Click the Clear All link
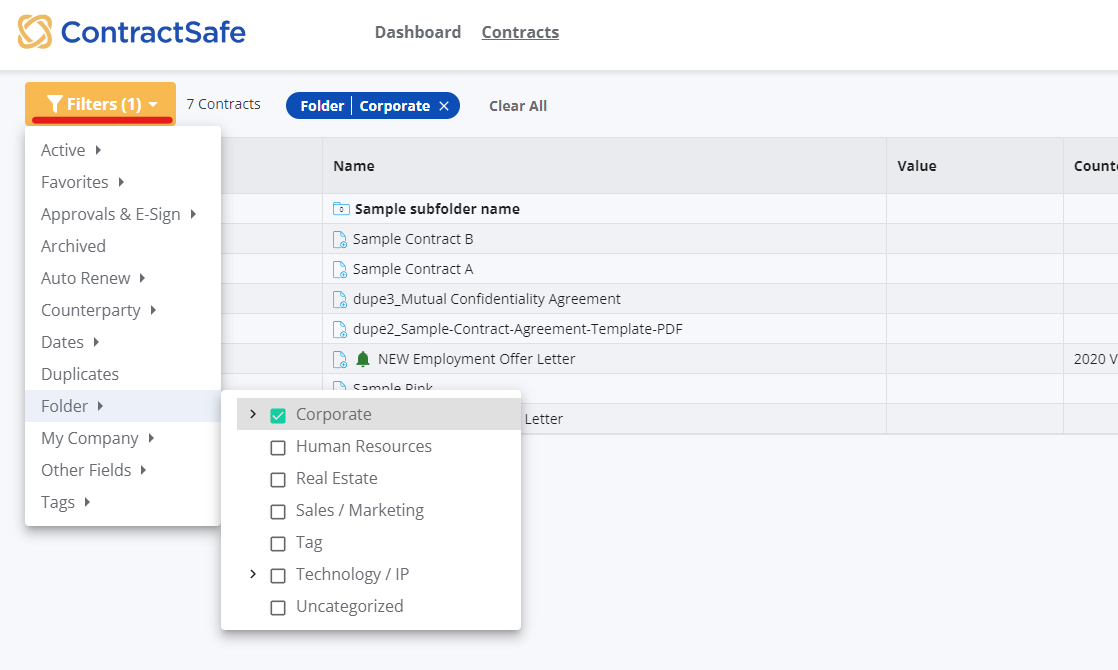This screenshot has width=1118, height=670. [518, 105]
